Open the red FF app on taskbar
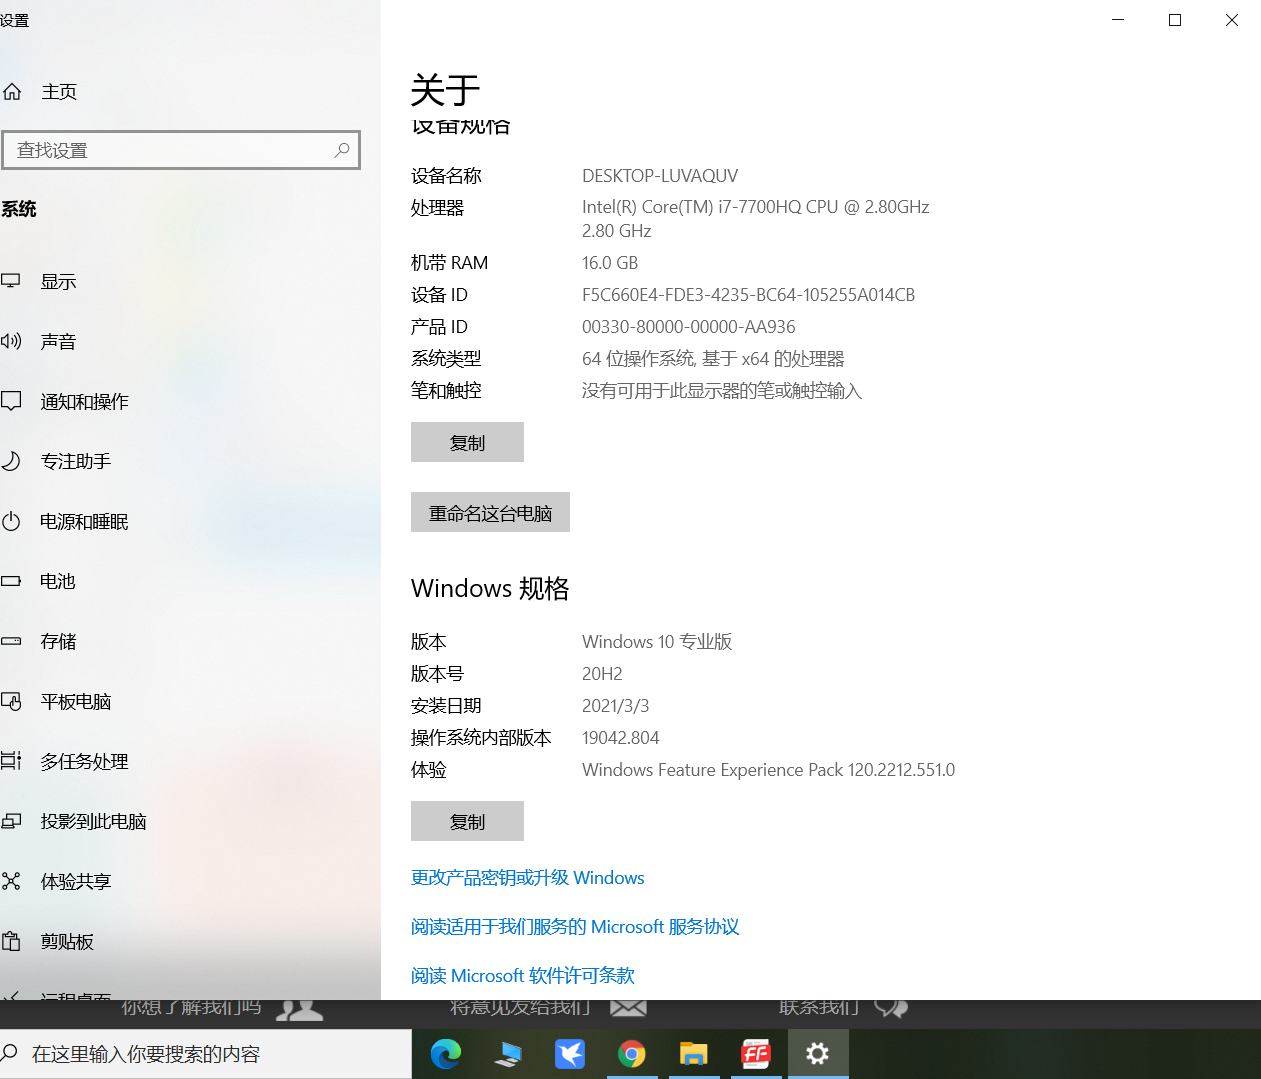 coord(756,1054)
